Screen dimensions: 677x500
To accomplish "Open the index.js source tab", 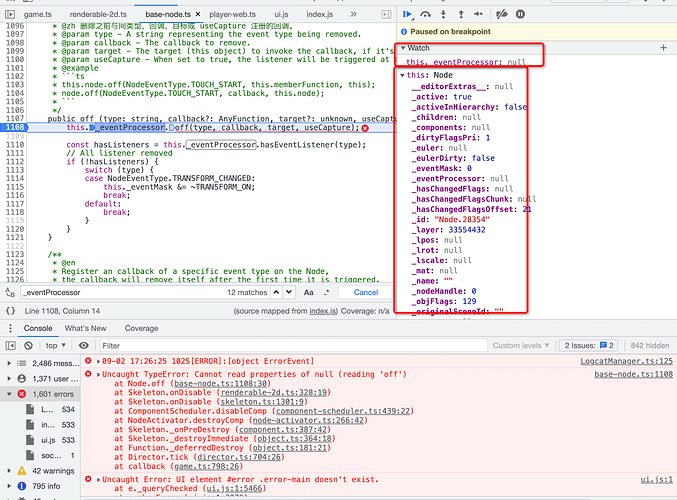I will coord(320,14).
